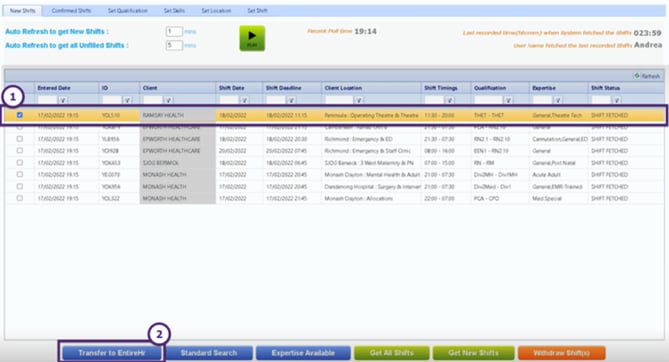Image resolution: width=669 pixels, height=362 pixels.
Task: Click the 22:00 - 07:00 shift timings cell
Action: [446, 199]
